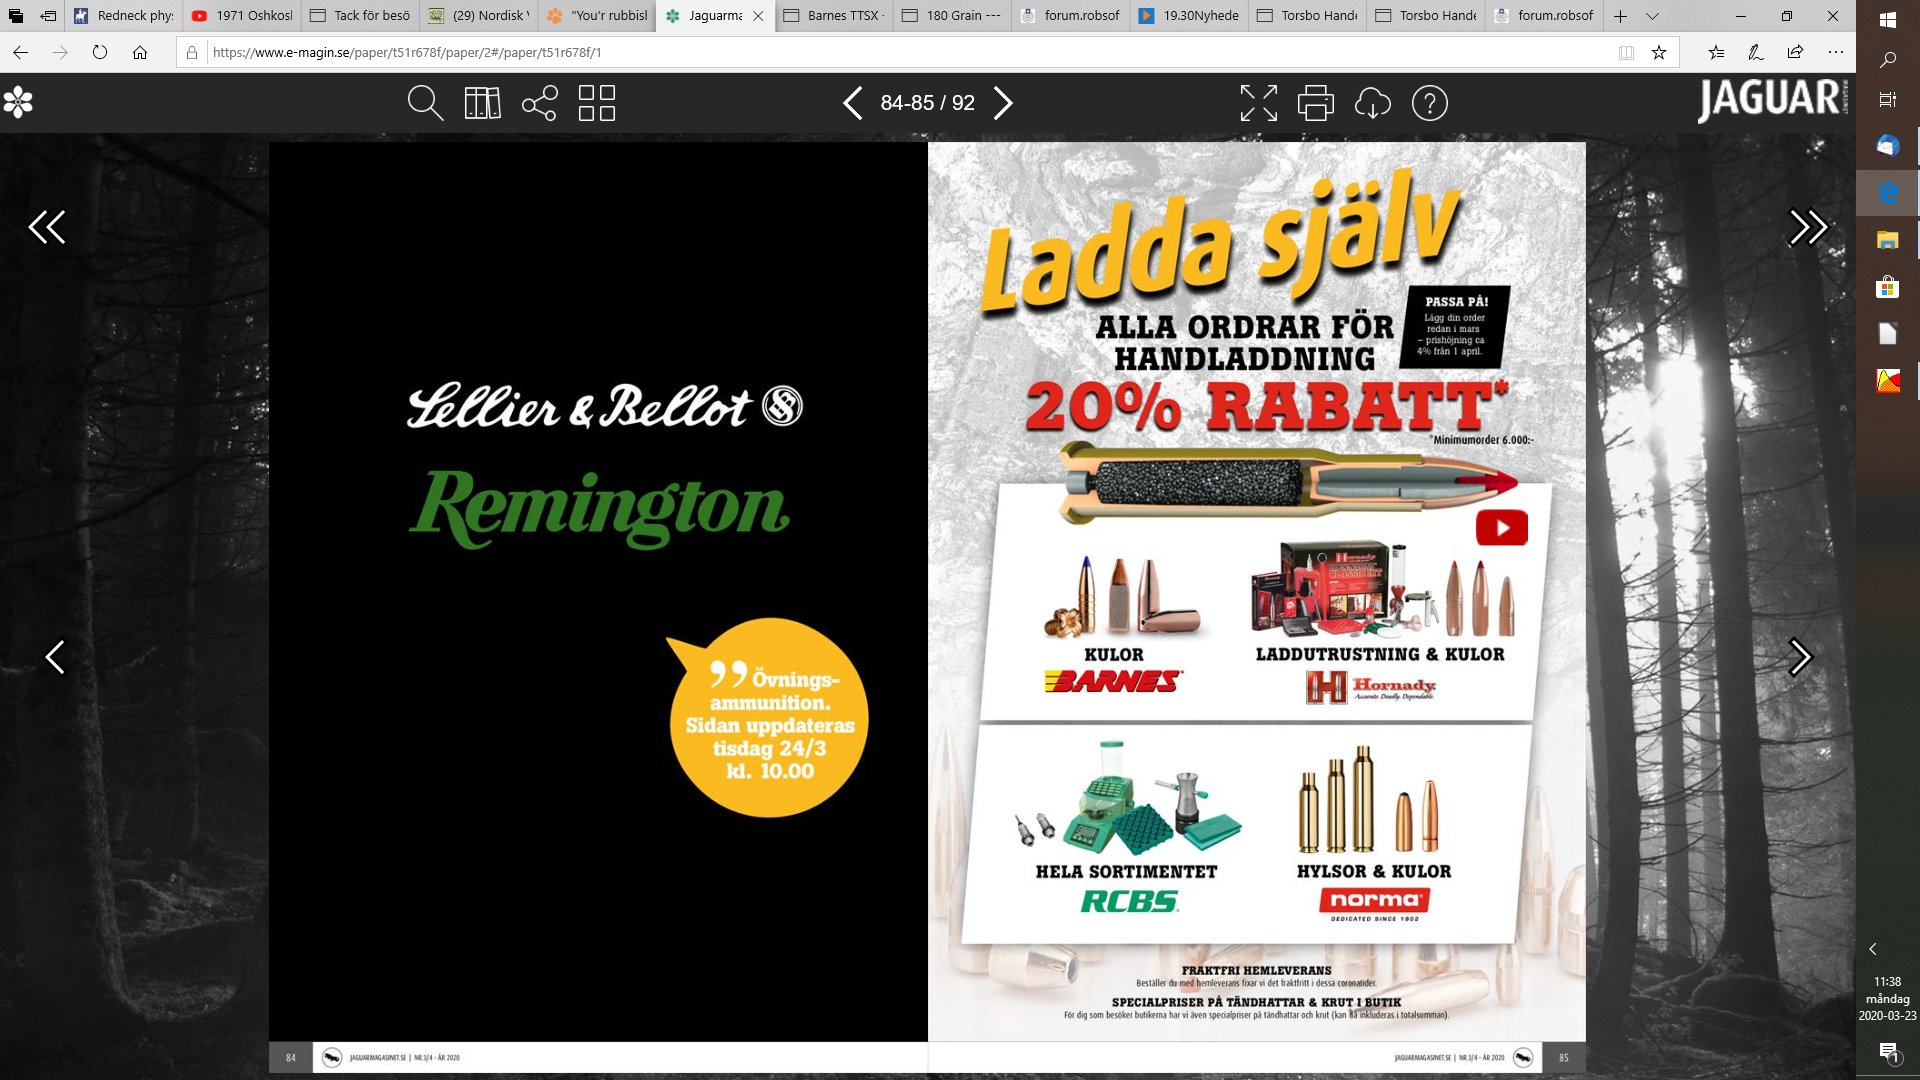Screen dimensions: 1920x1080
Task: Click the magnifying glass search icon in viewer toolbar
Action: point(425,103)
